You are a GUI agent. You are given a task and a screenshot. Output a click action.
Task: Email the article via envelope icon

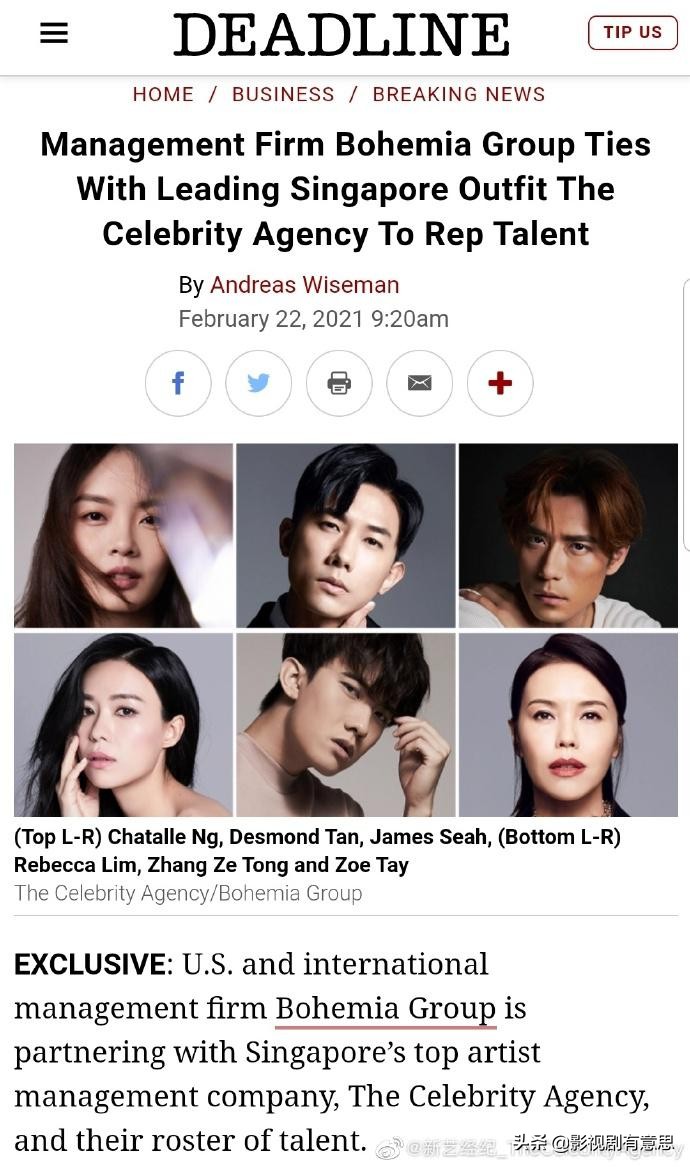(419, 383)
